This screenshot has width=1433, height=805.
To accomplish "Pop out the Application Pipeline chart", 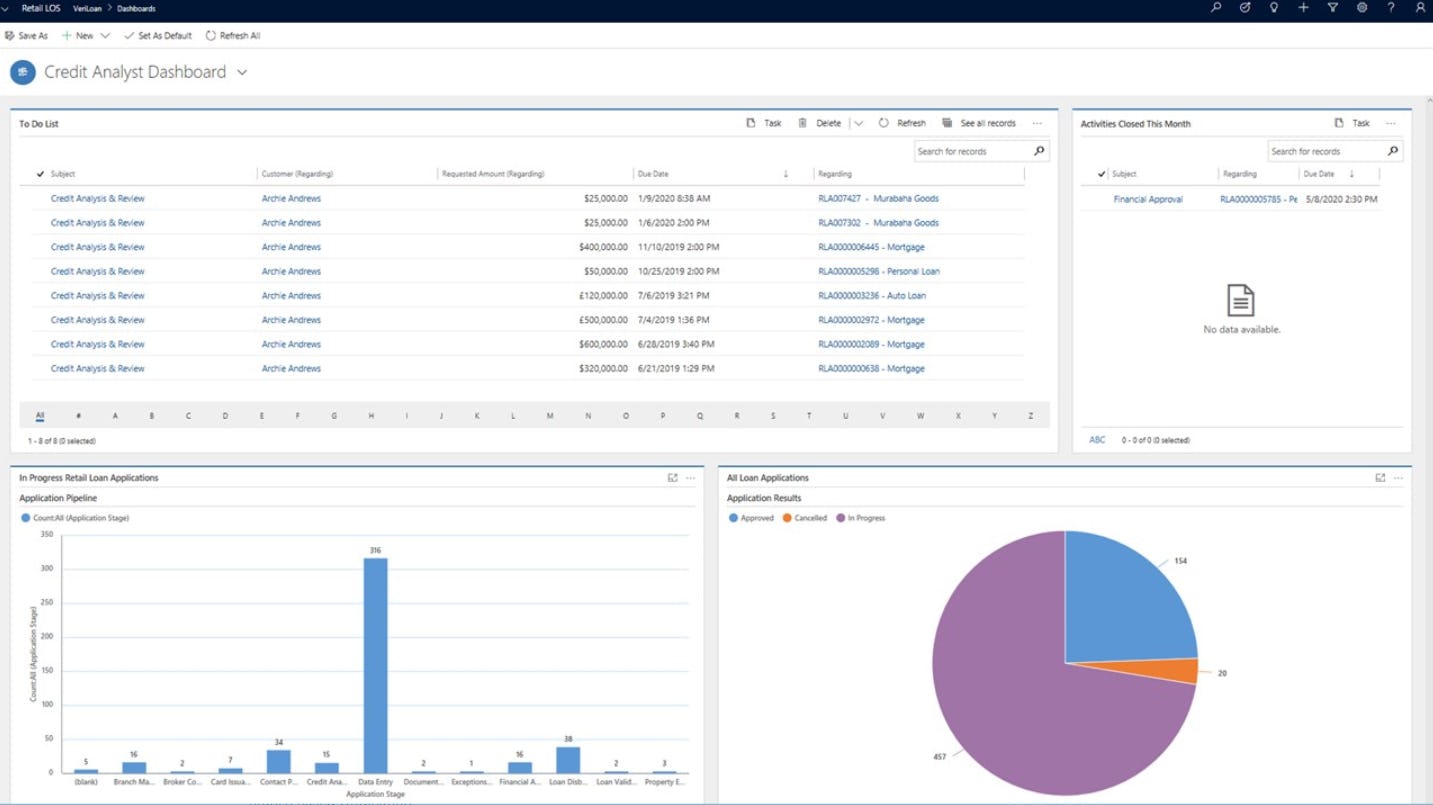I will pyautogui.click(x=672, y=478).
